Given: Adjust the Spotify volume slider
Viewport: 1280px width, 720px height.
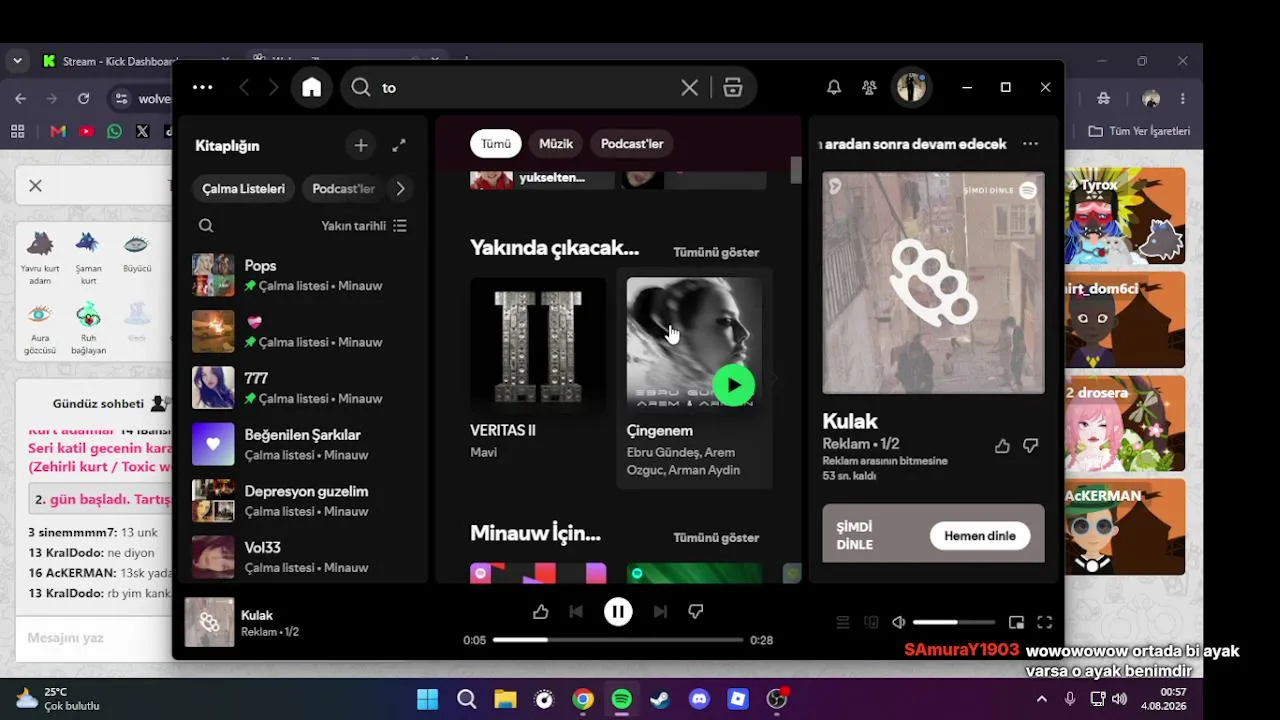Looking at the screenshot, I should [x=954, y=622].
